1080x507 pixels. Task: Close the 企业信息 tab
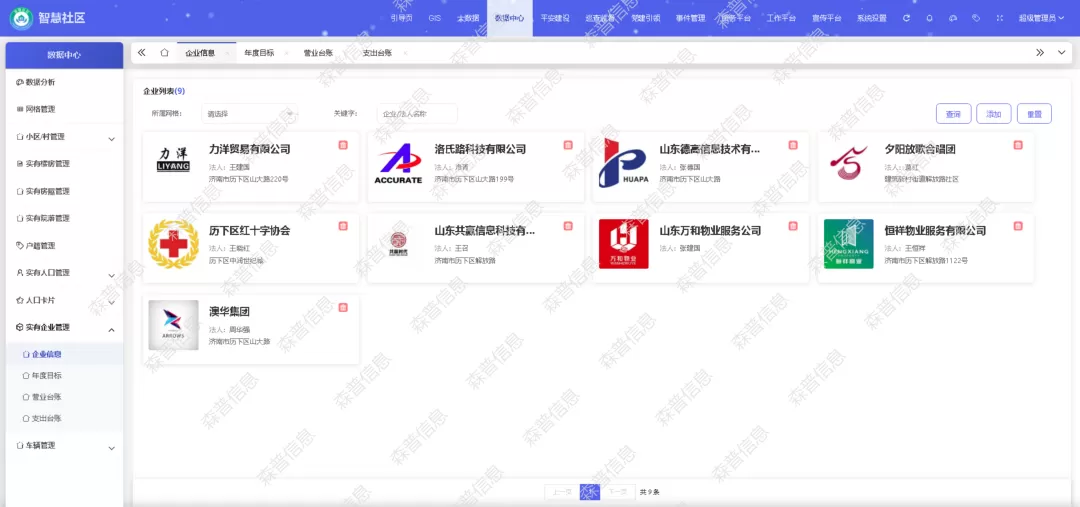(227, 53)
